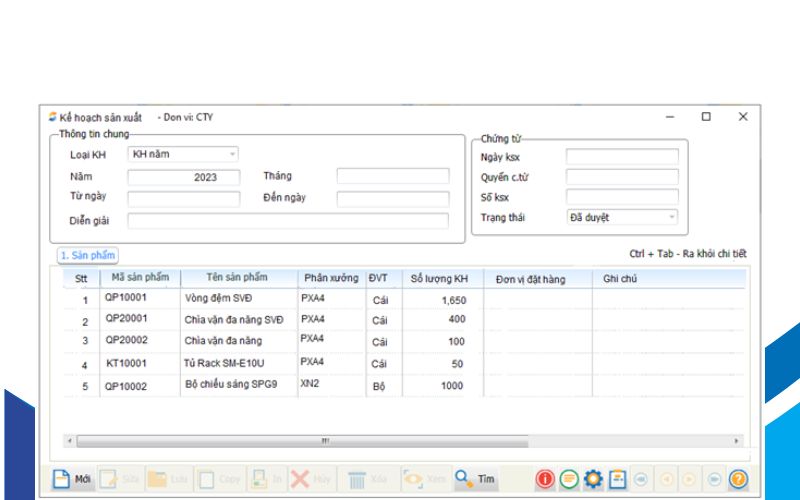Click the Số lượng KH column header

point(439,278)
